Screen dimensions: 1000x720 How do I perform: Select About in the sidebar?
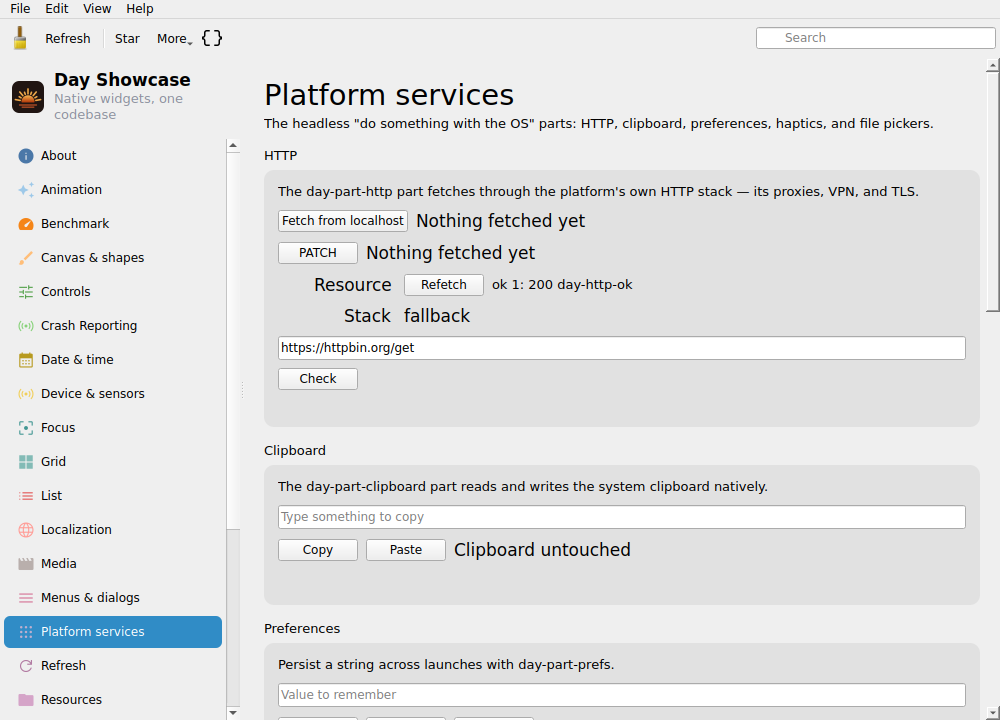tap(113, 156)
